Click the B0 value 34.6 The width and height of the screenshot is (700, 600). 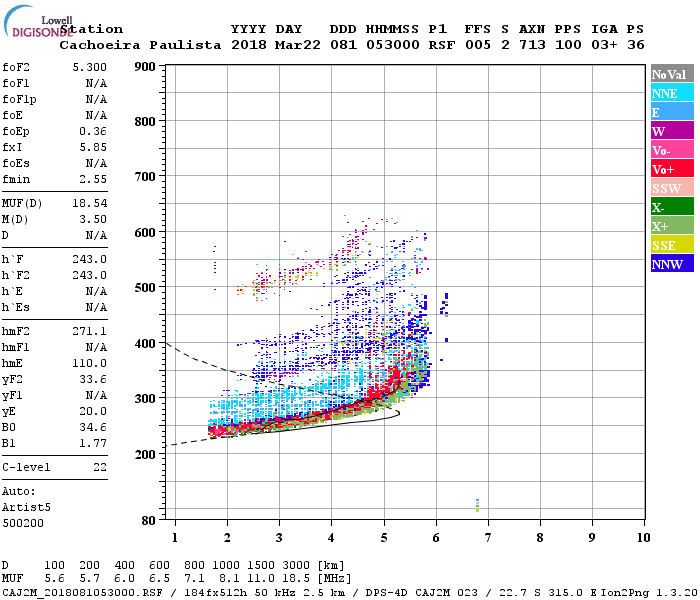(93, 427)
